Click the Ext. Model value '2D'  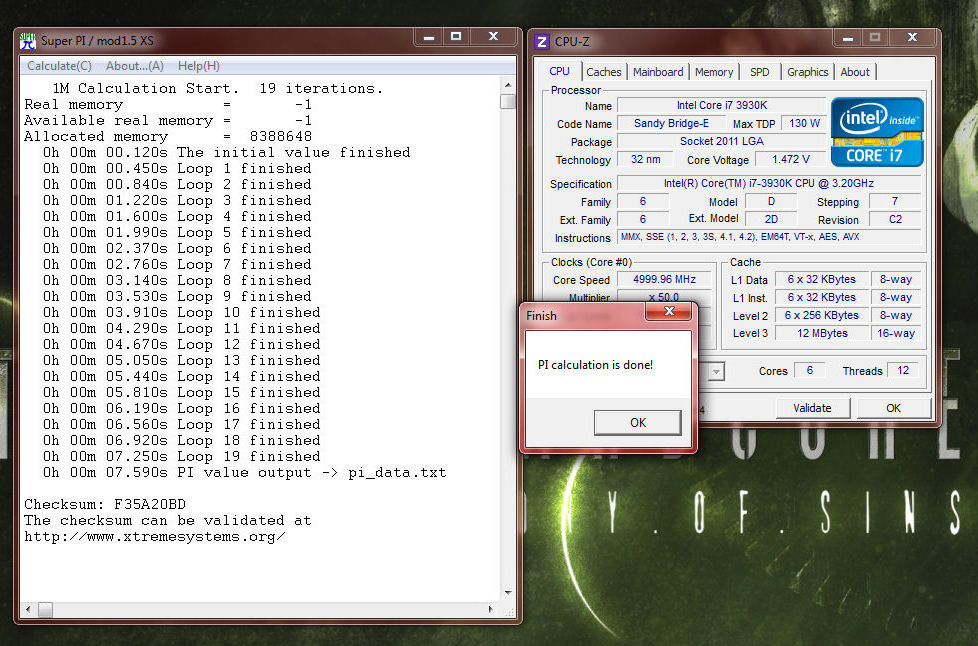771,219
